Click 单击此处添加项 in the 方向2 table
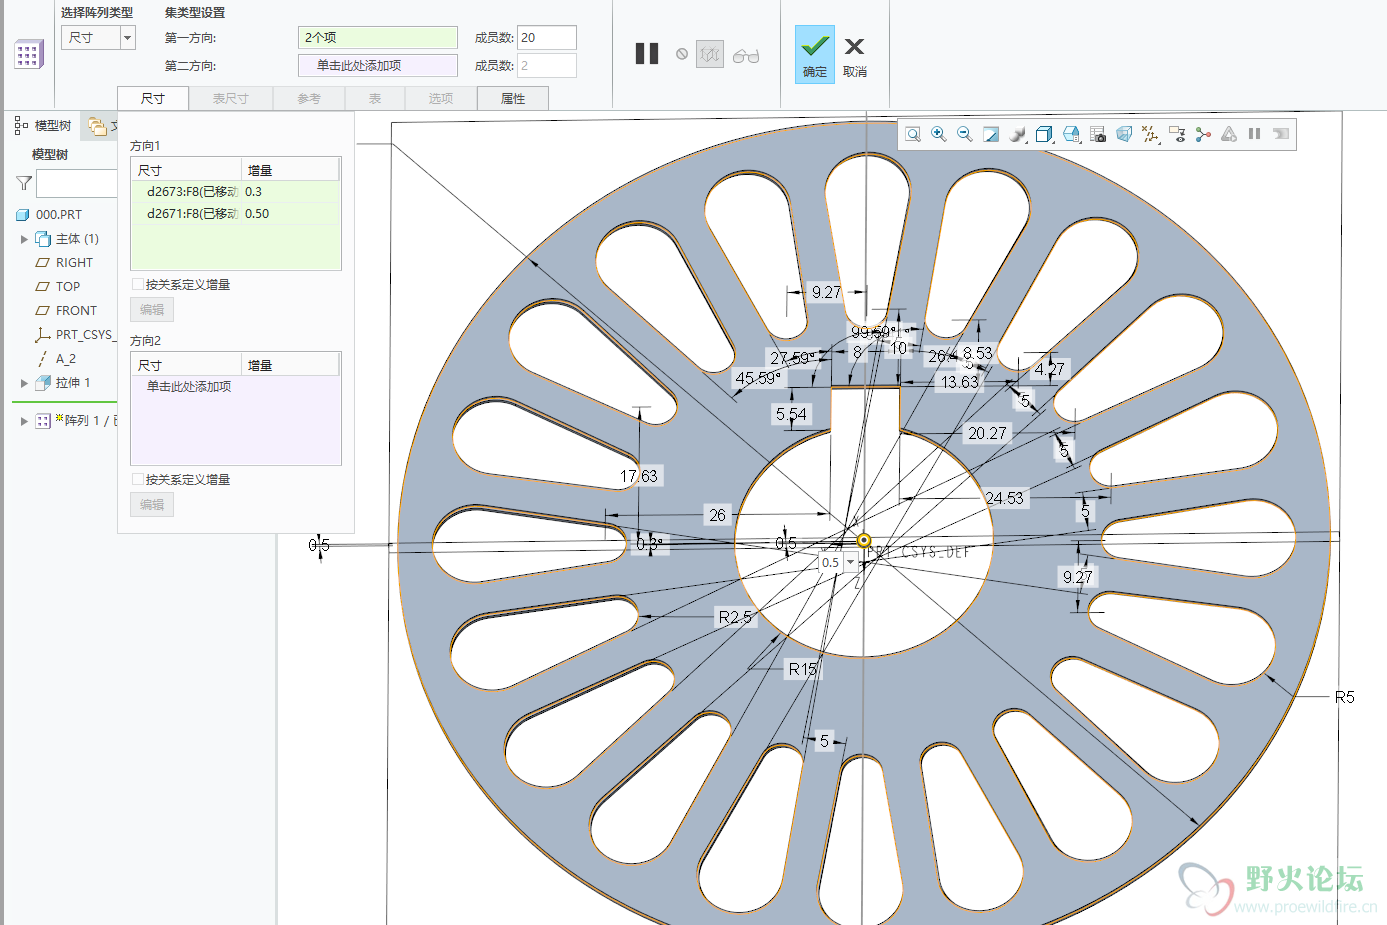1387x925 pixels. pos(189,387)
